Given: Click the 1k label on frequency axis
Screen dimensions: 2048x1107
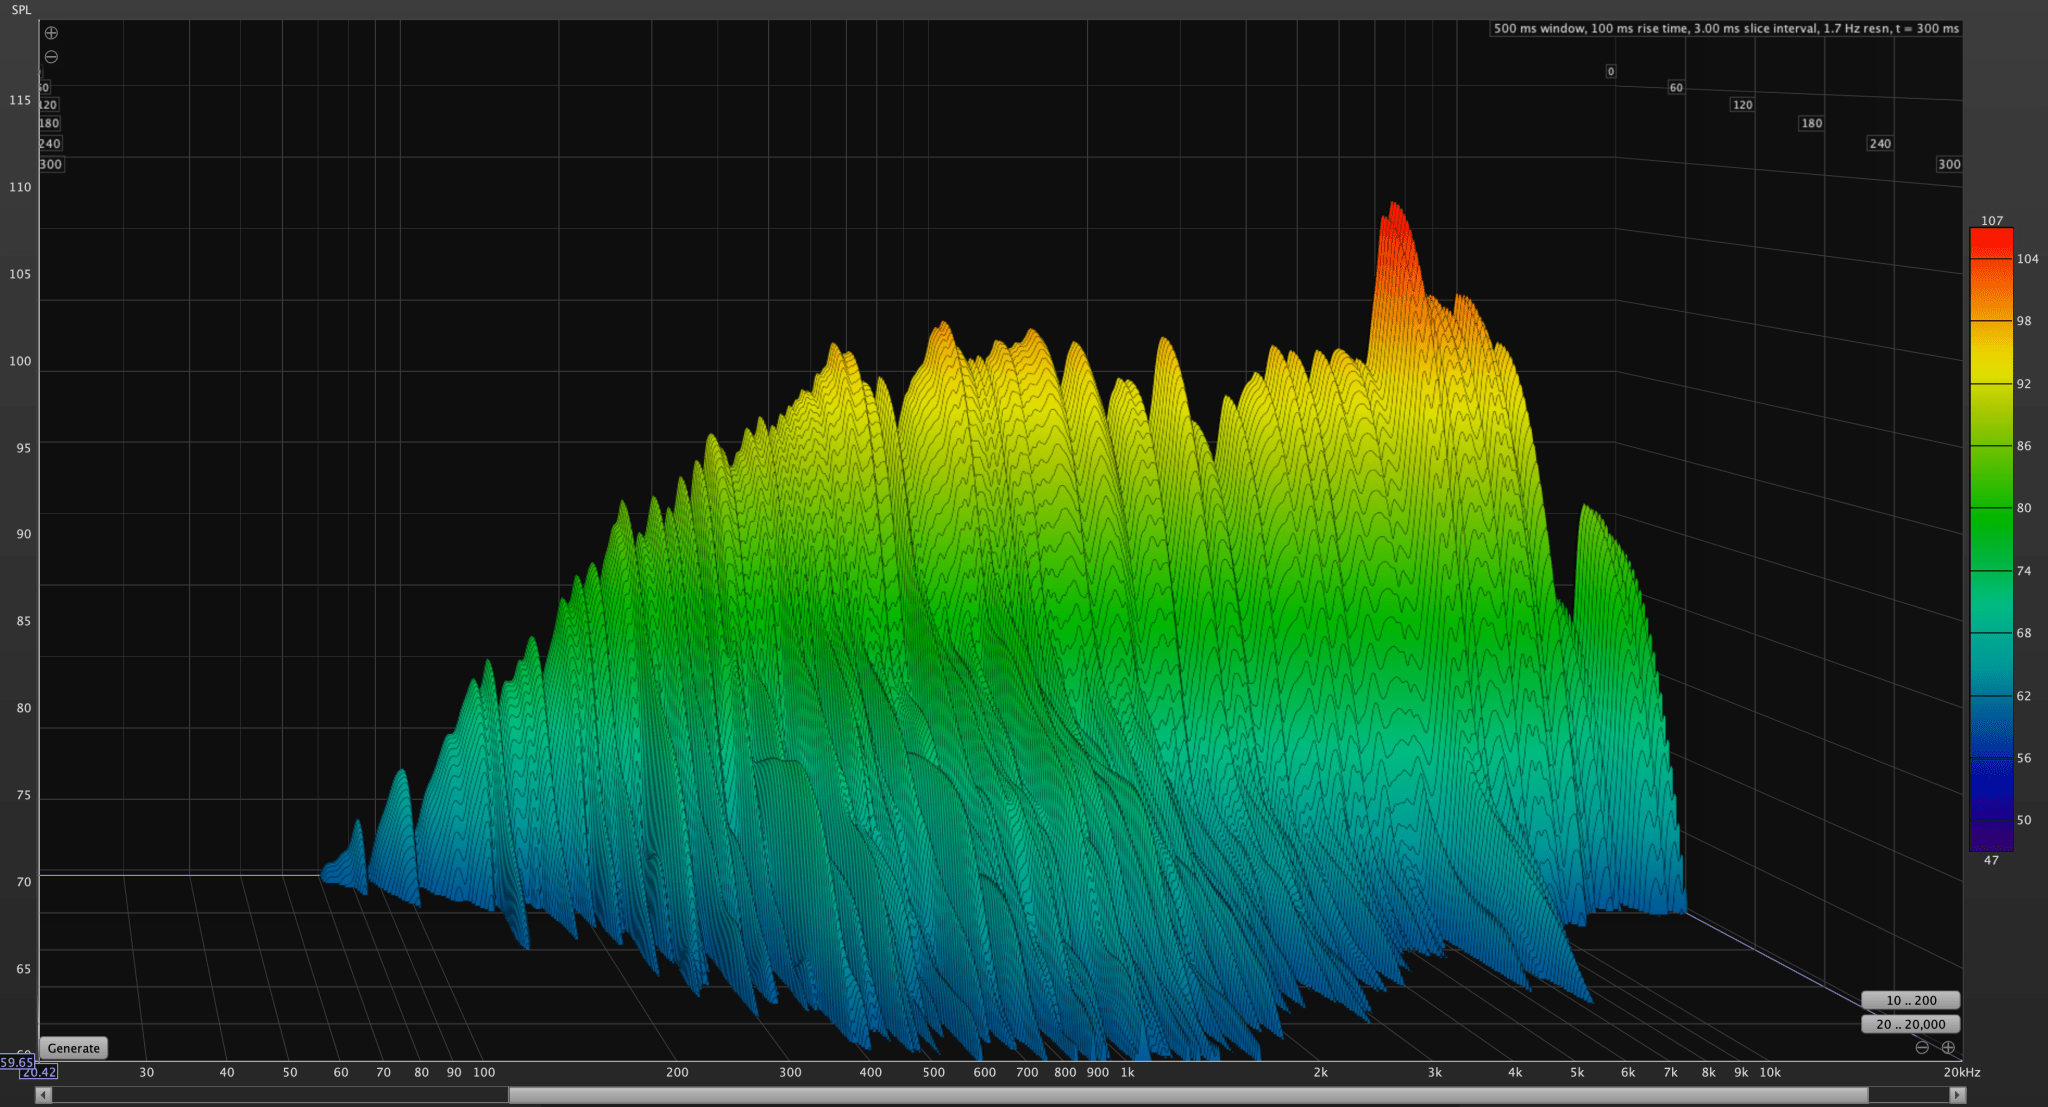Looking at the screenshot, I should [1127, 1072].
